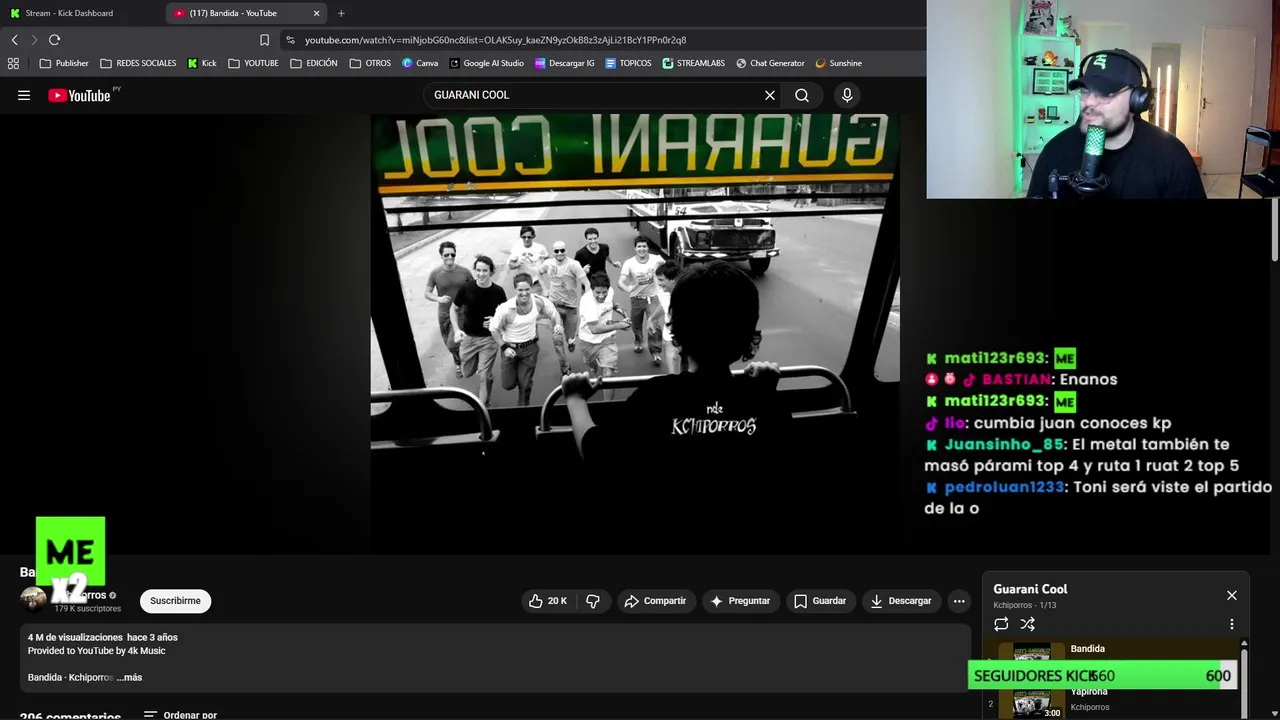1280x720 pixels.
Task: Bookmark this page from the address bar
Action: (x=264, y=40)
